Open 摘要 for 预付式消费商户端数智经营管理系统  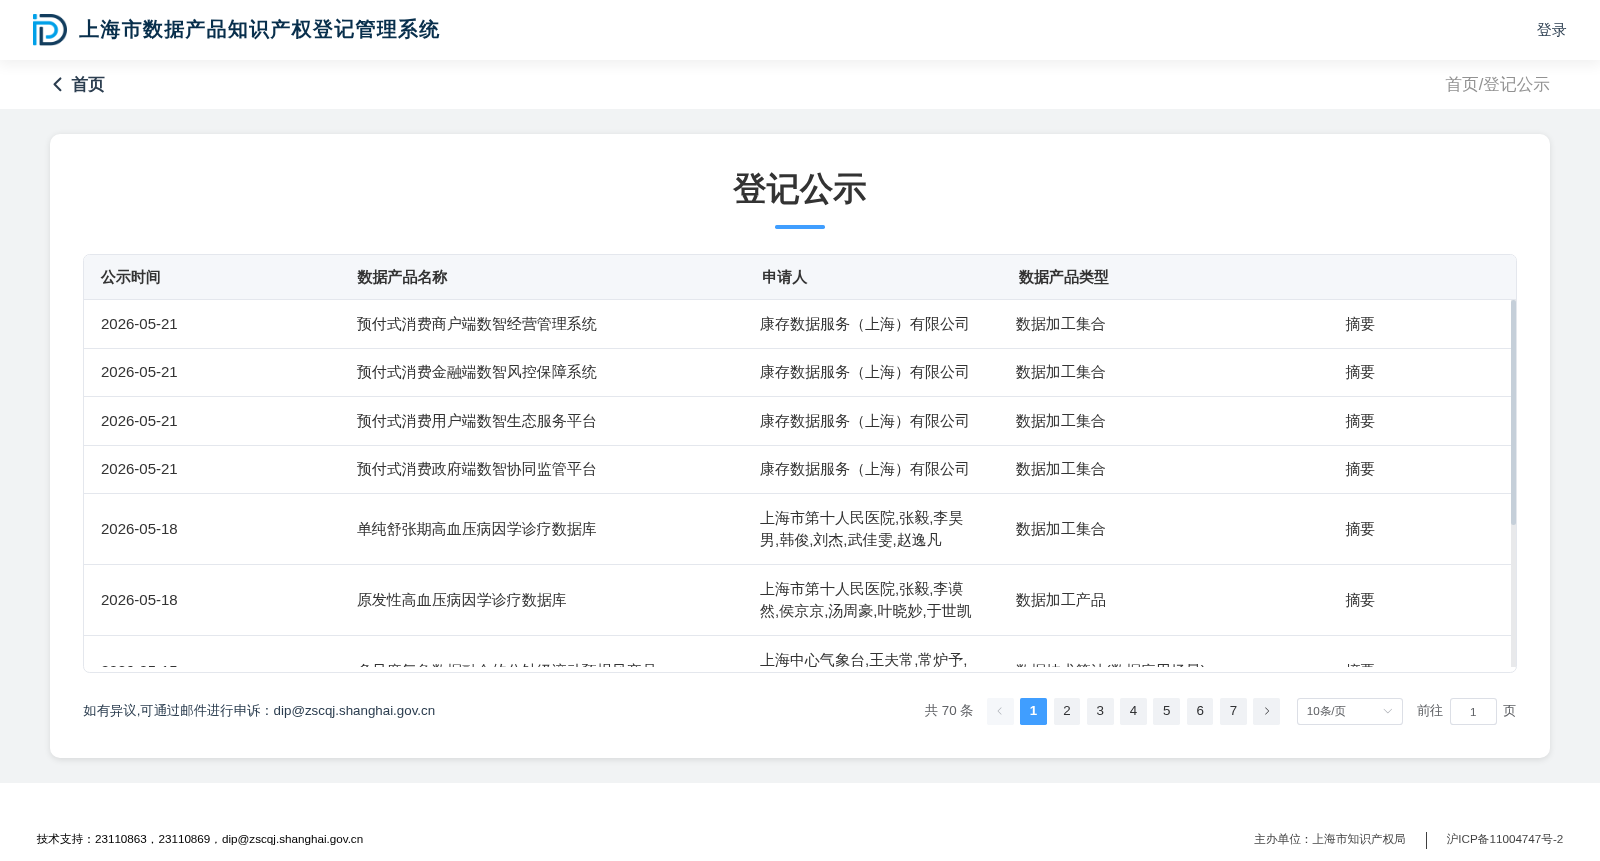1360,324
